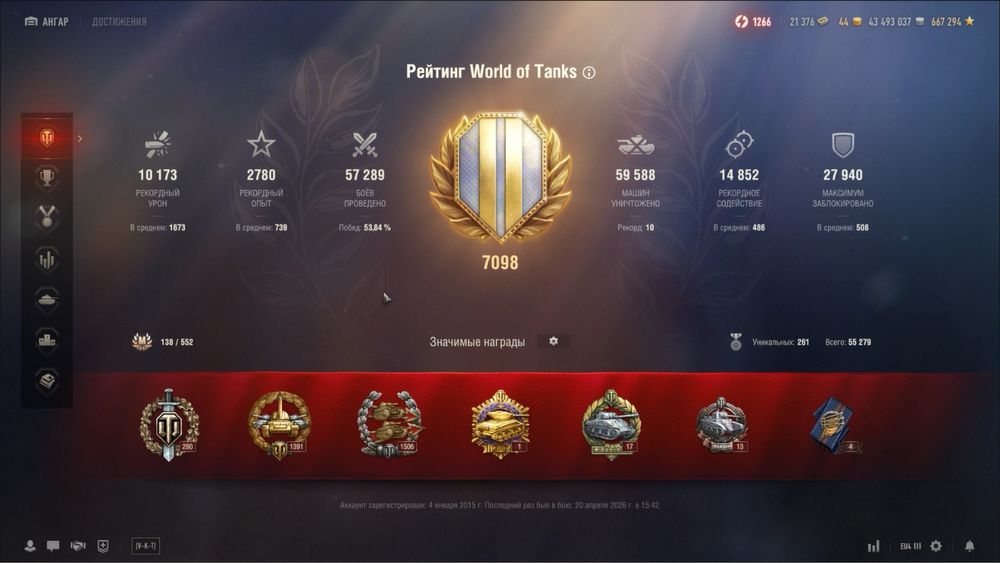Image resolution: width=1000 pixels, height=563 pixels.
Task: Select the blue ribbon award with count 4
Action: (x=835, y=425)
